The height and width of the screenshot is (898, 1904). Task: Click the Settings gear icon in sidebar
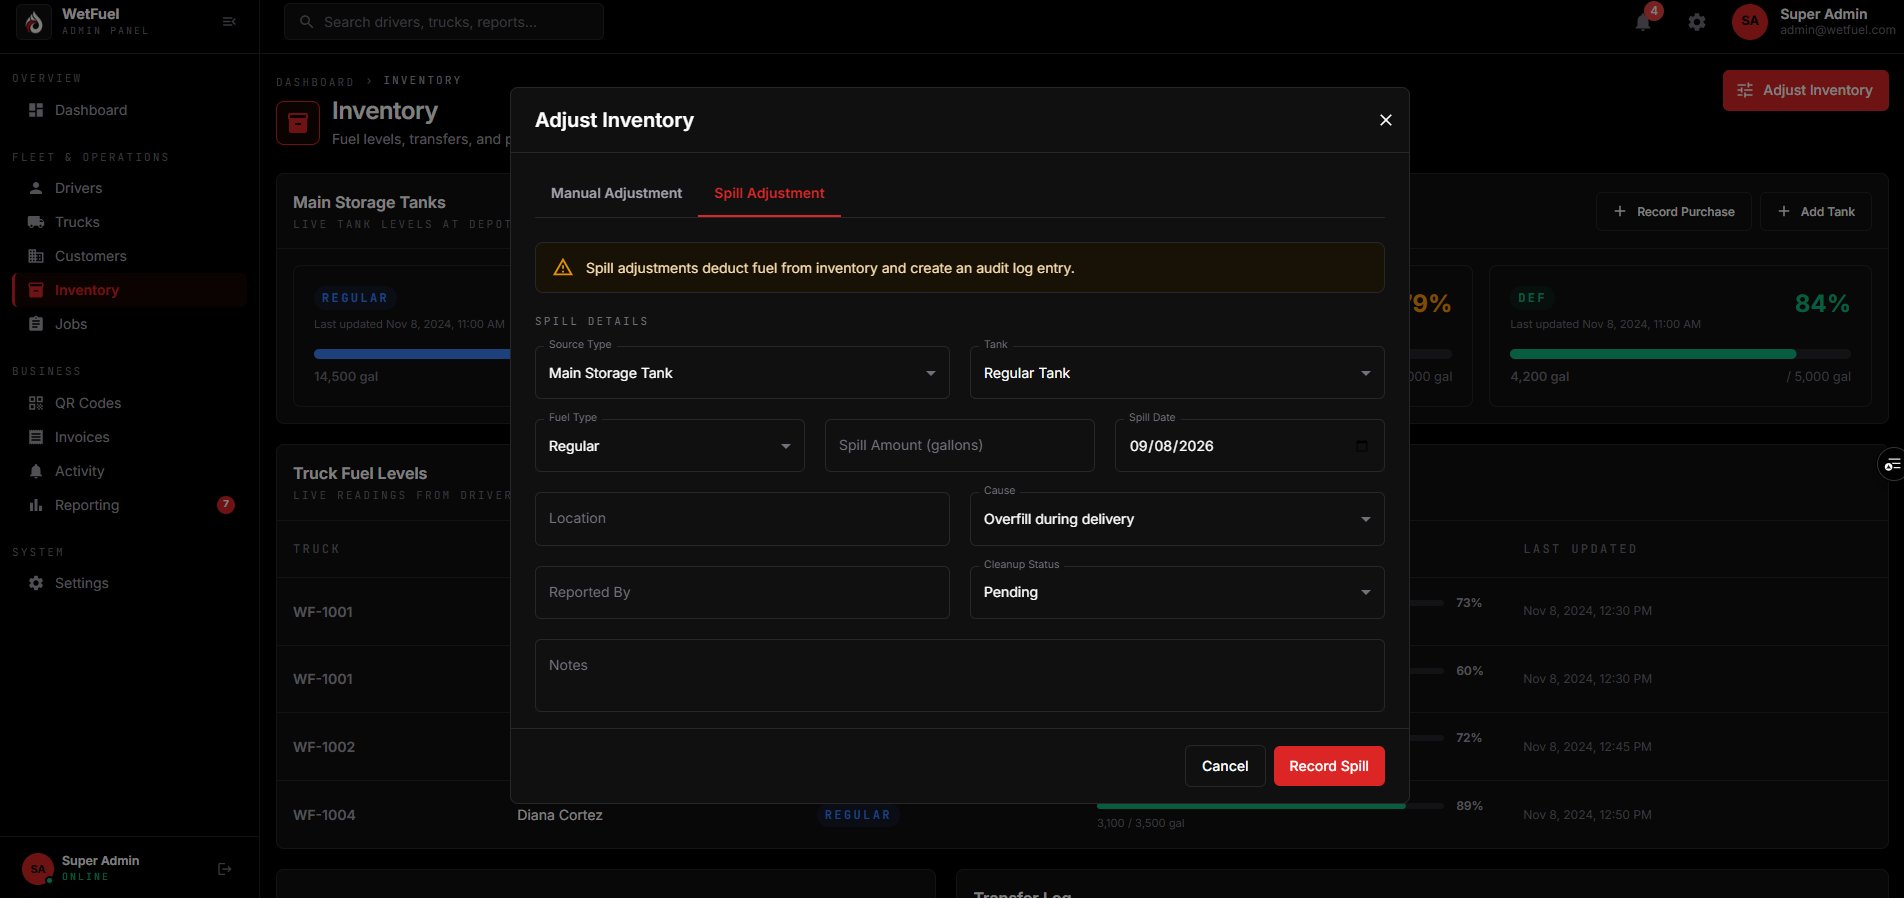click(x=36, y=583)
